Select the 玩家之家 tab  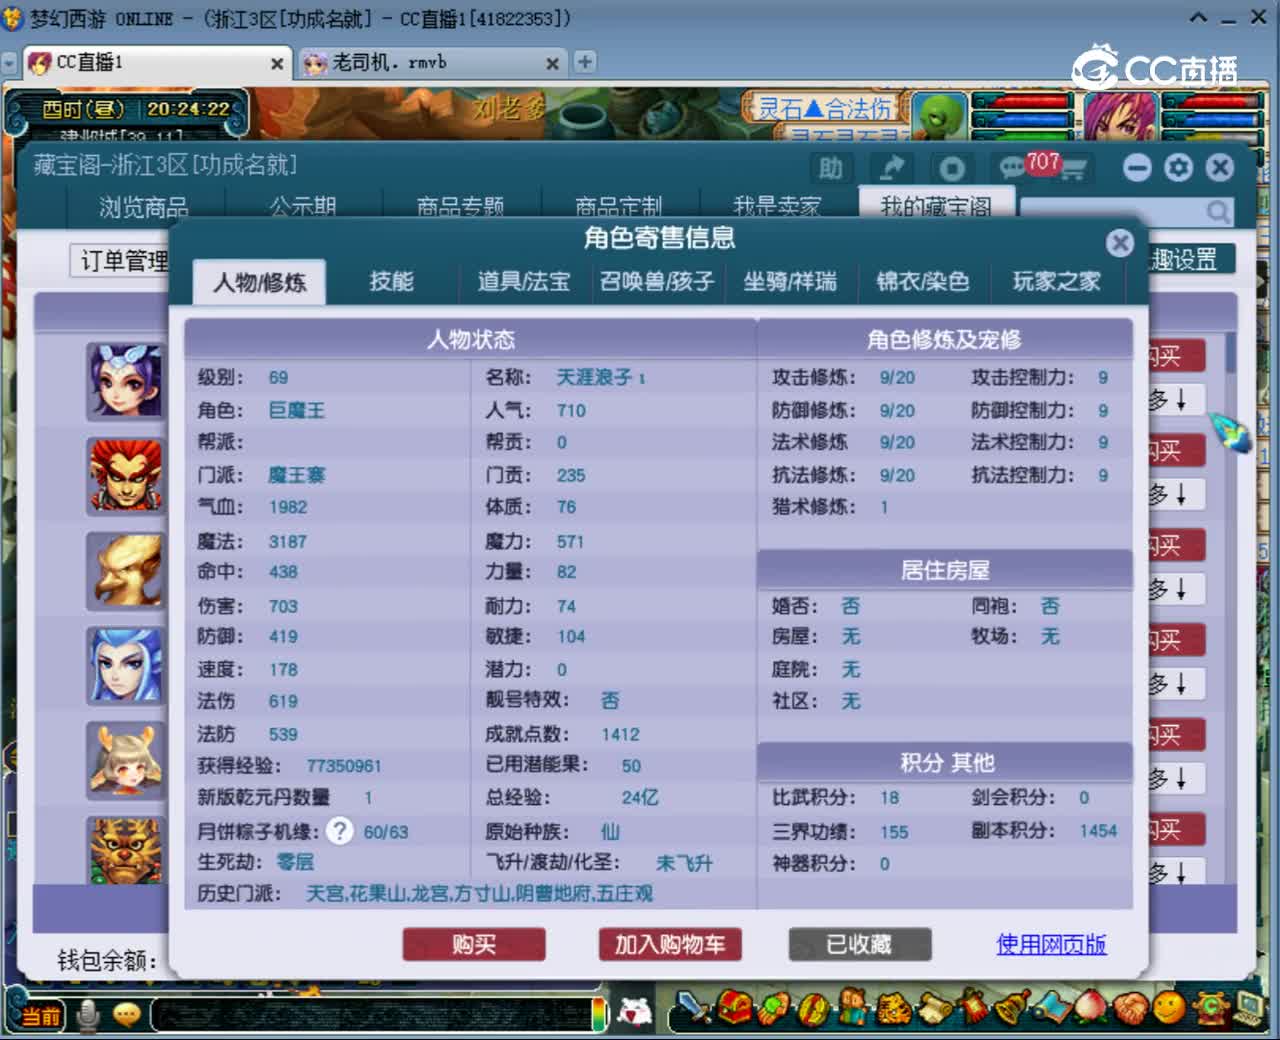(1056, 282)
